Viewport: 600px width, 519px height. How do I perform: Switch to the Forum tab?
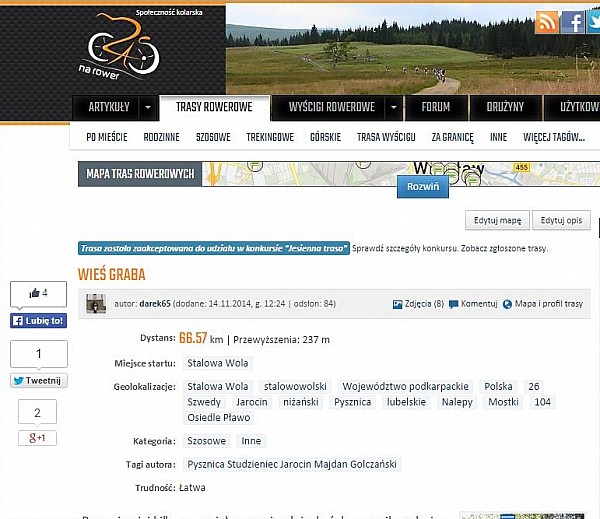pos(435,107)
